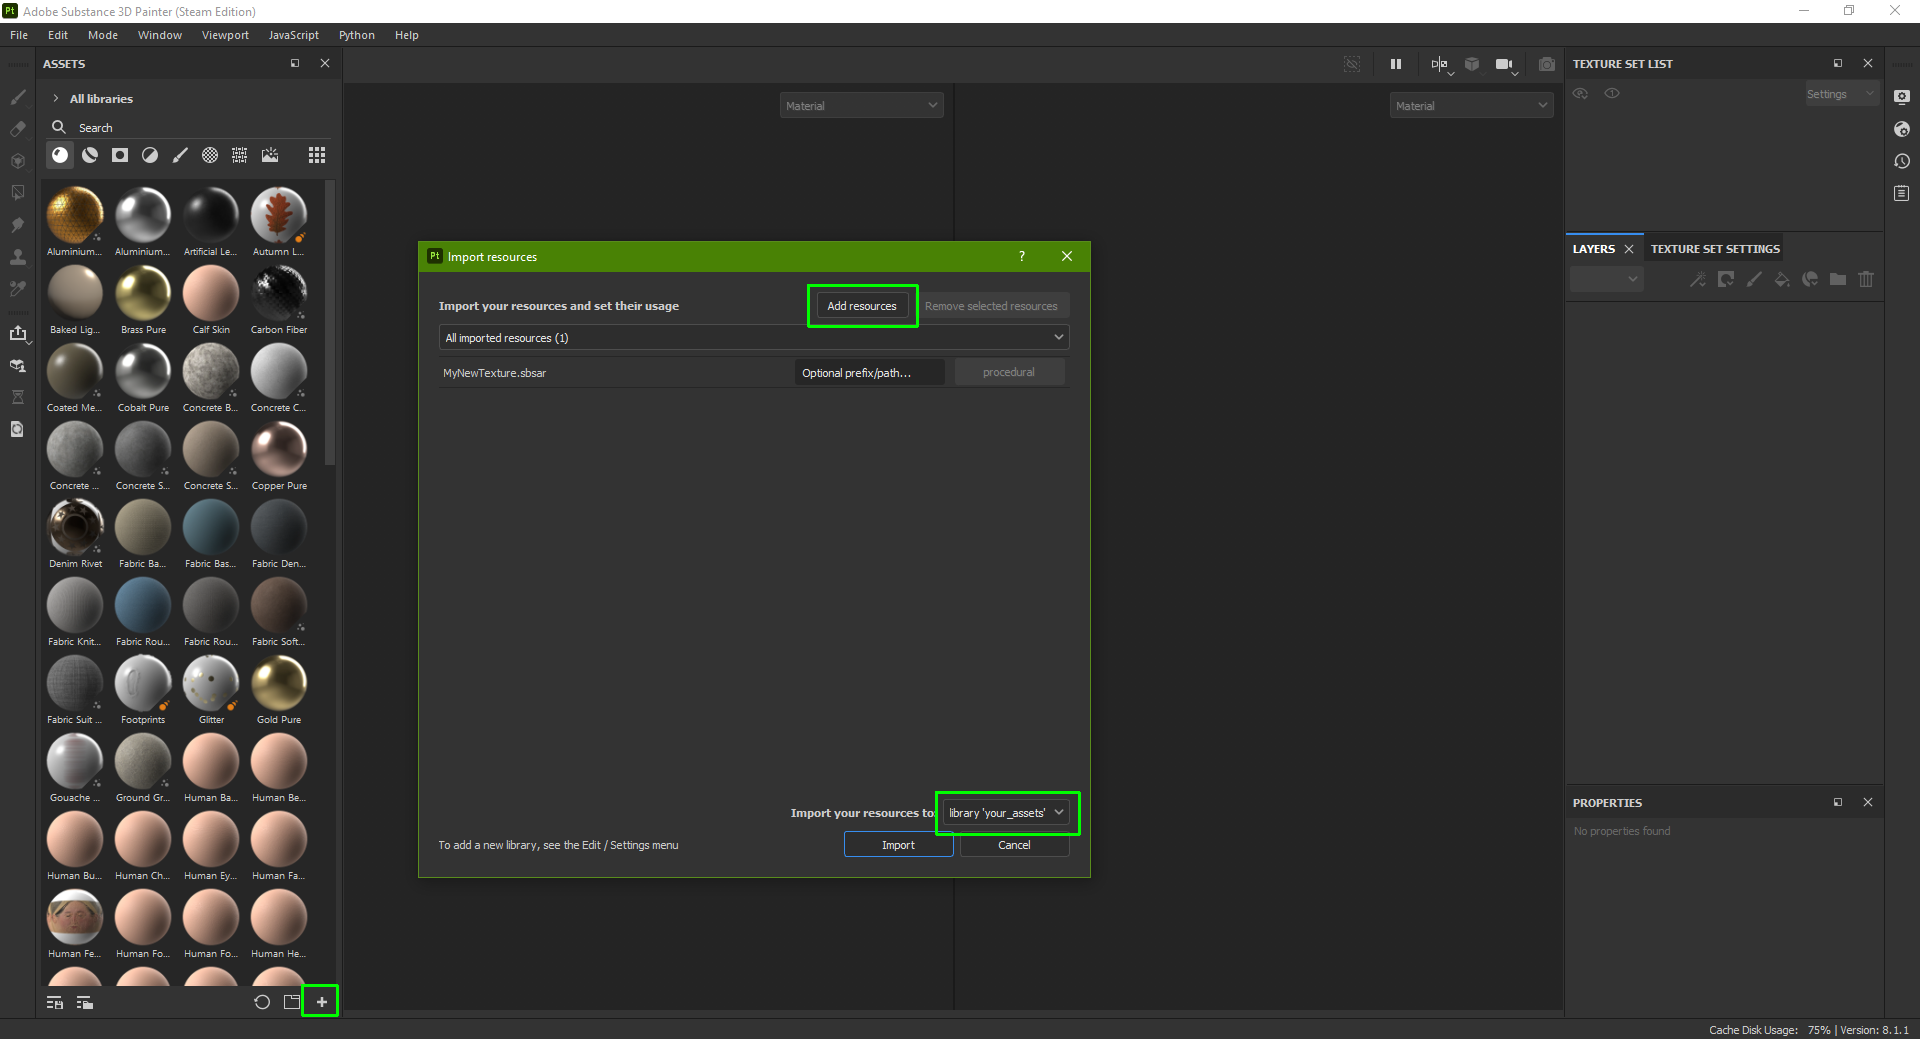Viewport: 1920px width, 1039px height.
Task: Open the Python menu
Action: (357, 35)
